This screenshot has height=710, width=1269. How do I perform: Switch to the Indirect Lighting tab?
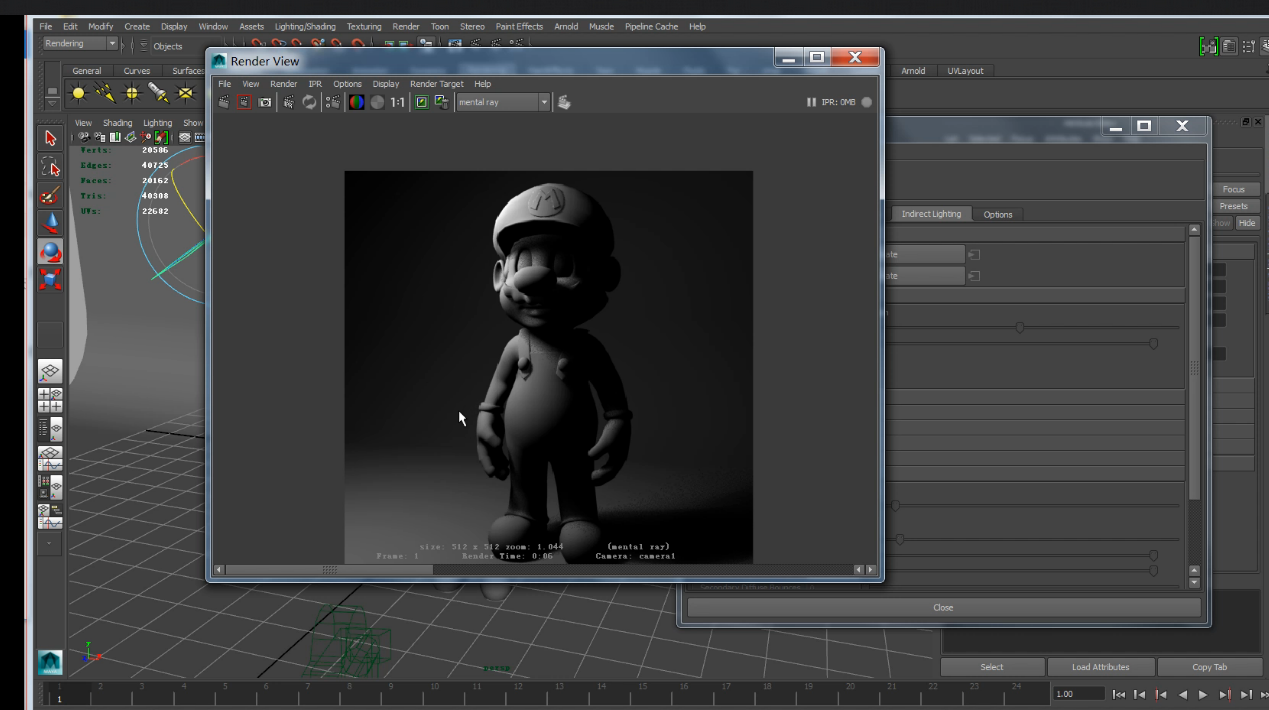point(930,214)
